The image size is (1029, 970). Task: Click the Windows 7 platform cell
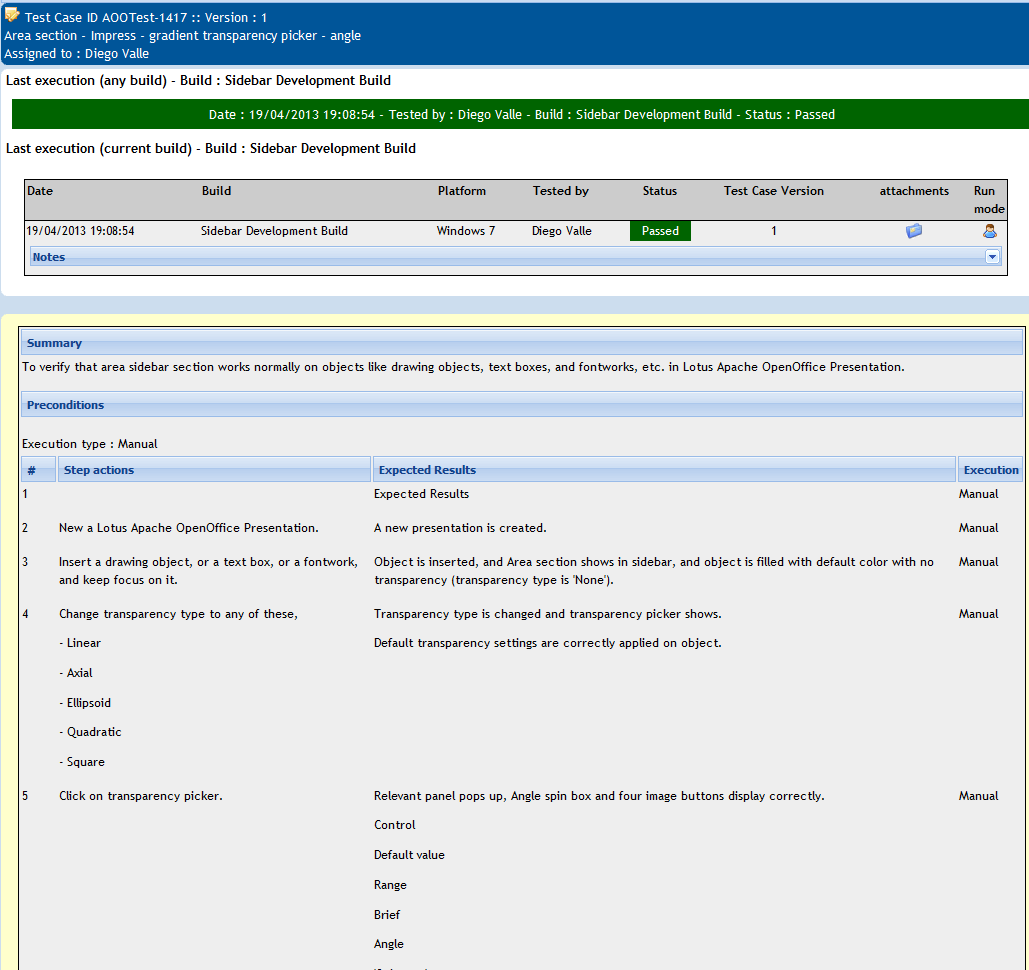466,231
